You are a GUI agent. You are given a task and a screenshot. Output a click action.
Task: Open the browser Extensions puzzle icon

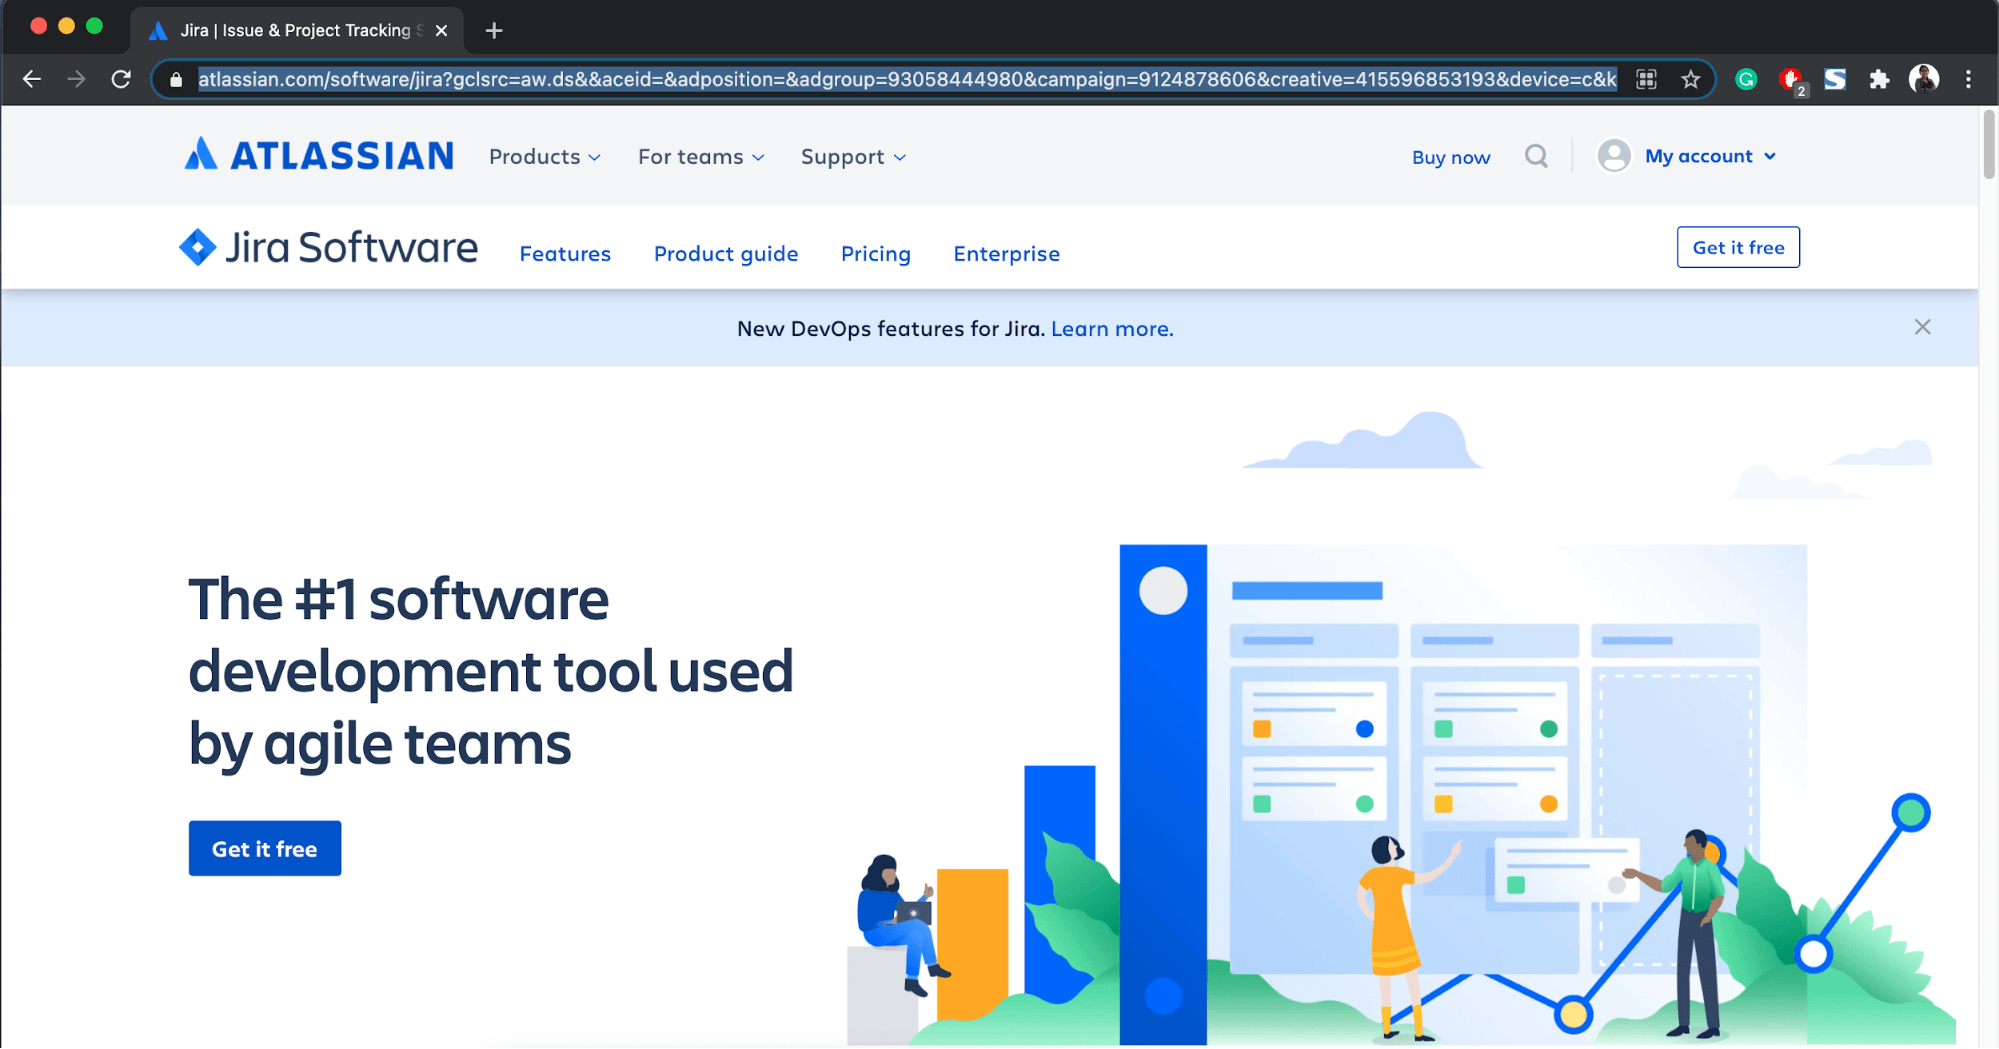click(x=1879, y=80)
